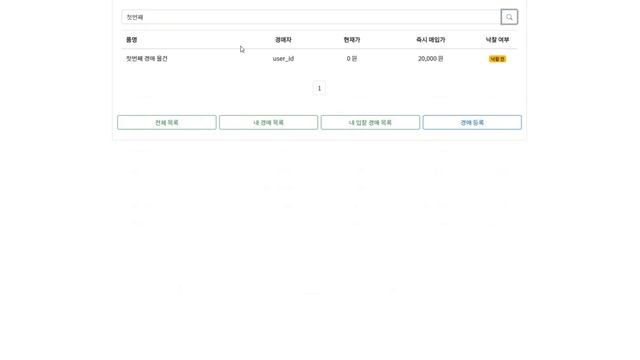Select the user_id seller cell
The image size is (640, 360).
tap(283, 59)
